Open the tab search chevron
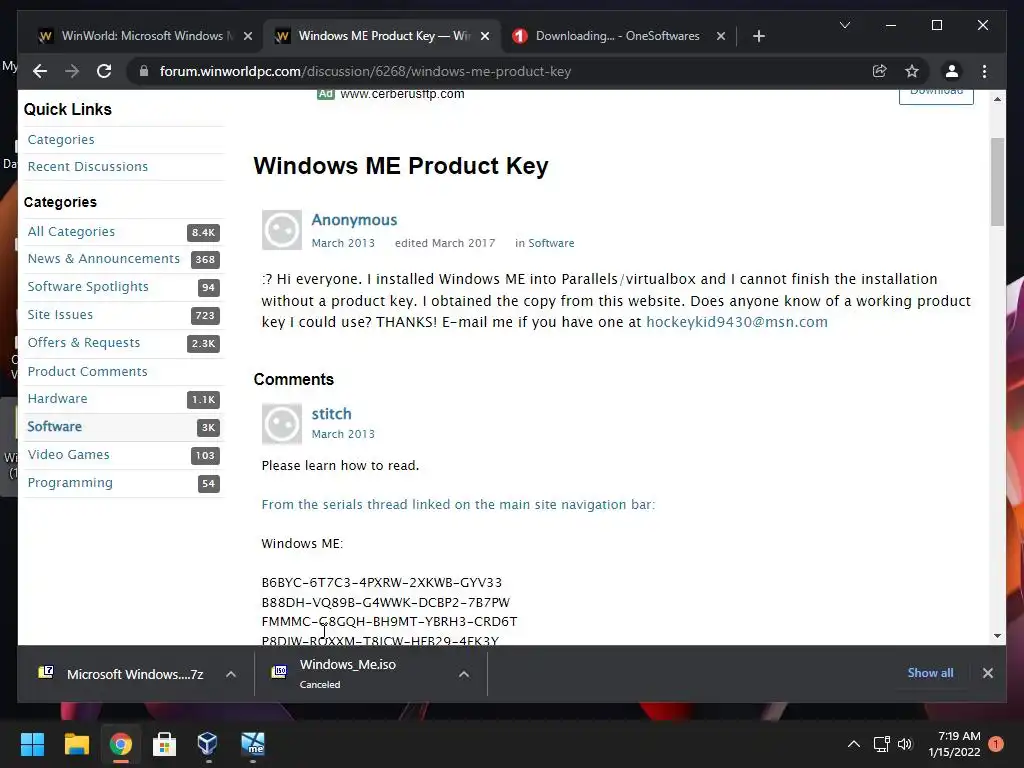This screenshot has width=1024, height=768. click(844, 25)
